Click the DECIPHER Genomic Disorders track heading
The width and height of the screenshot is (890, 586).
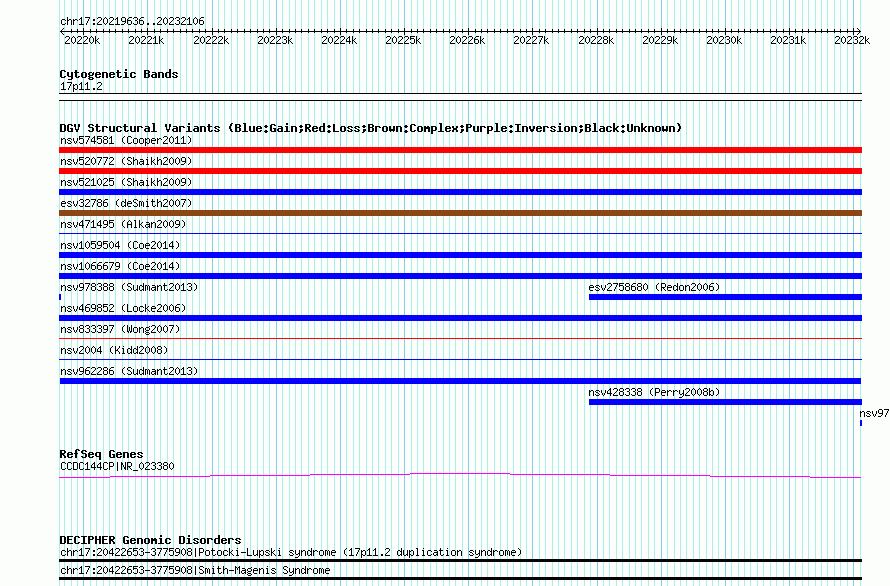(x=150, y=540)
